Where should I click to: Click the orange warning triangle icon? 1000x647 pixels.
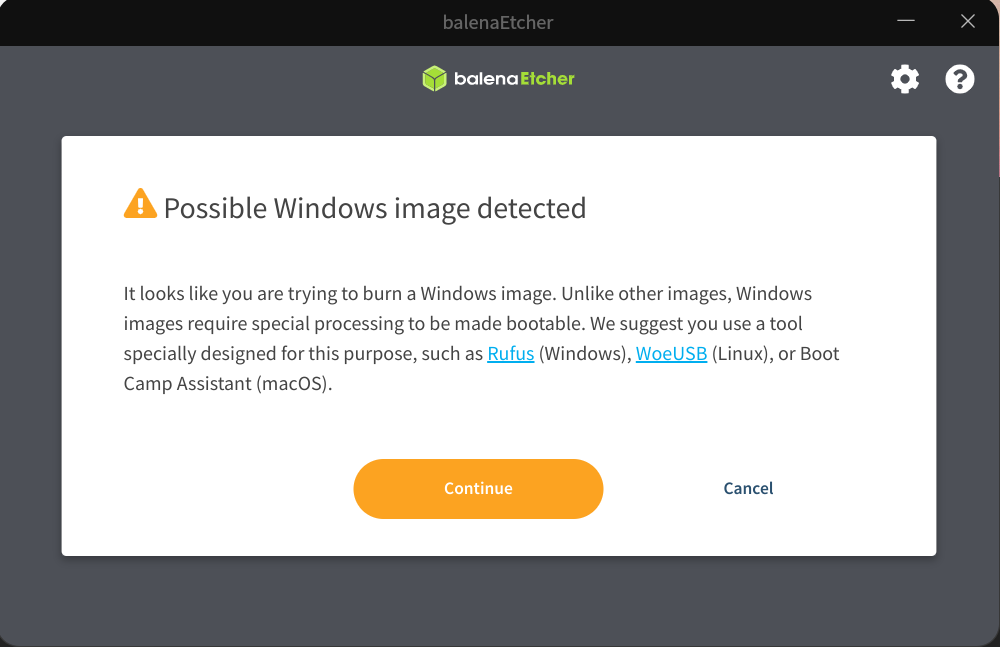(140, 204)
